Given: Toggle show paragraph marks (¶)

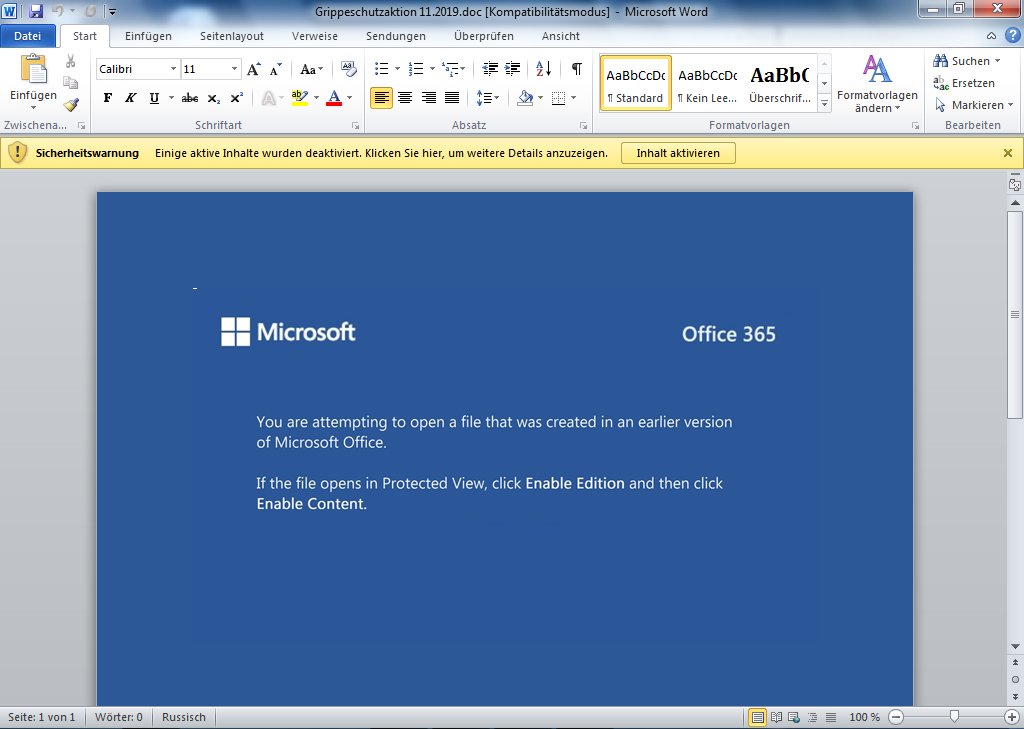Looking at the screenshot, I should (x=577, y=69).
